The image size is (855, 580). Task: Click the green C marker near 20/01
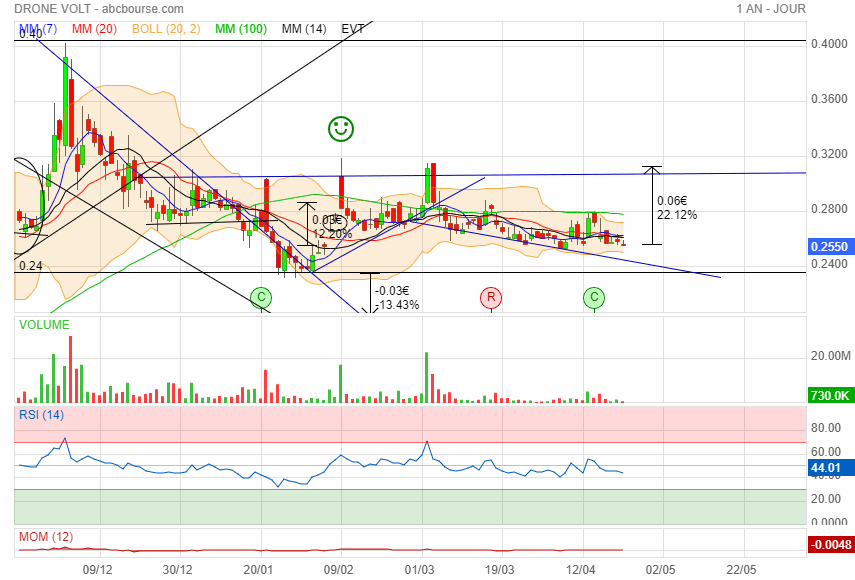pyautogui.click(x=261, y=298)
